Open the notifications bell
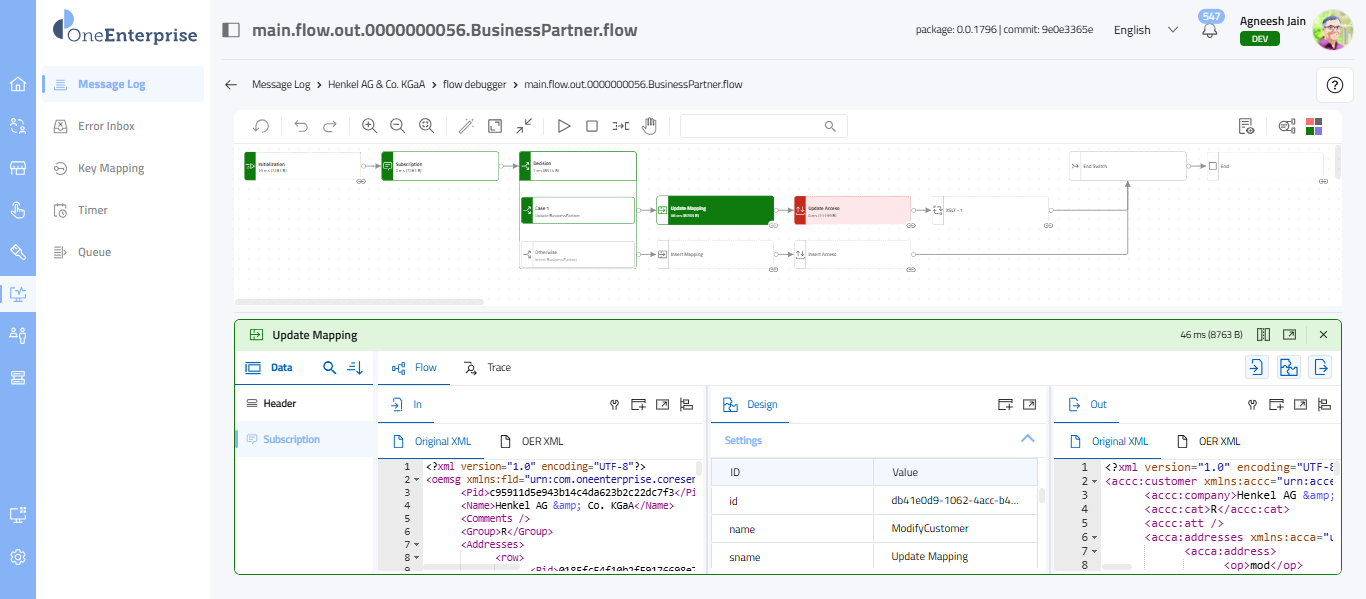This screenshot has height=599, width=1366. coord(1210,30)
